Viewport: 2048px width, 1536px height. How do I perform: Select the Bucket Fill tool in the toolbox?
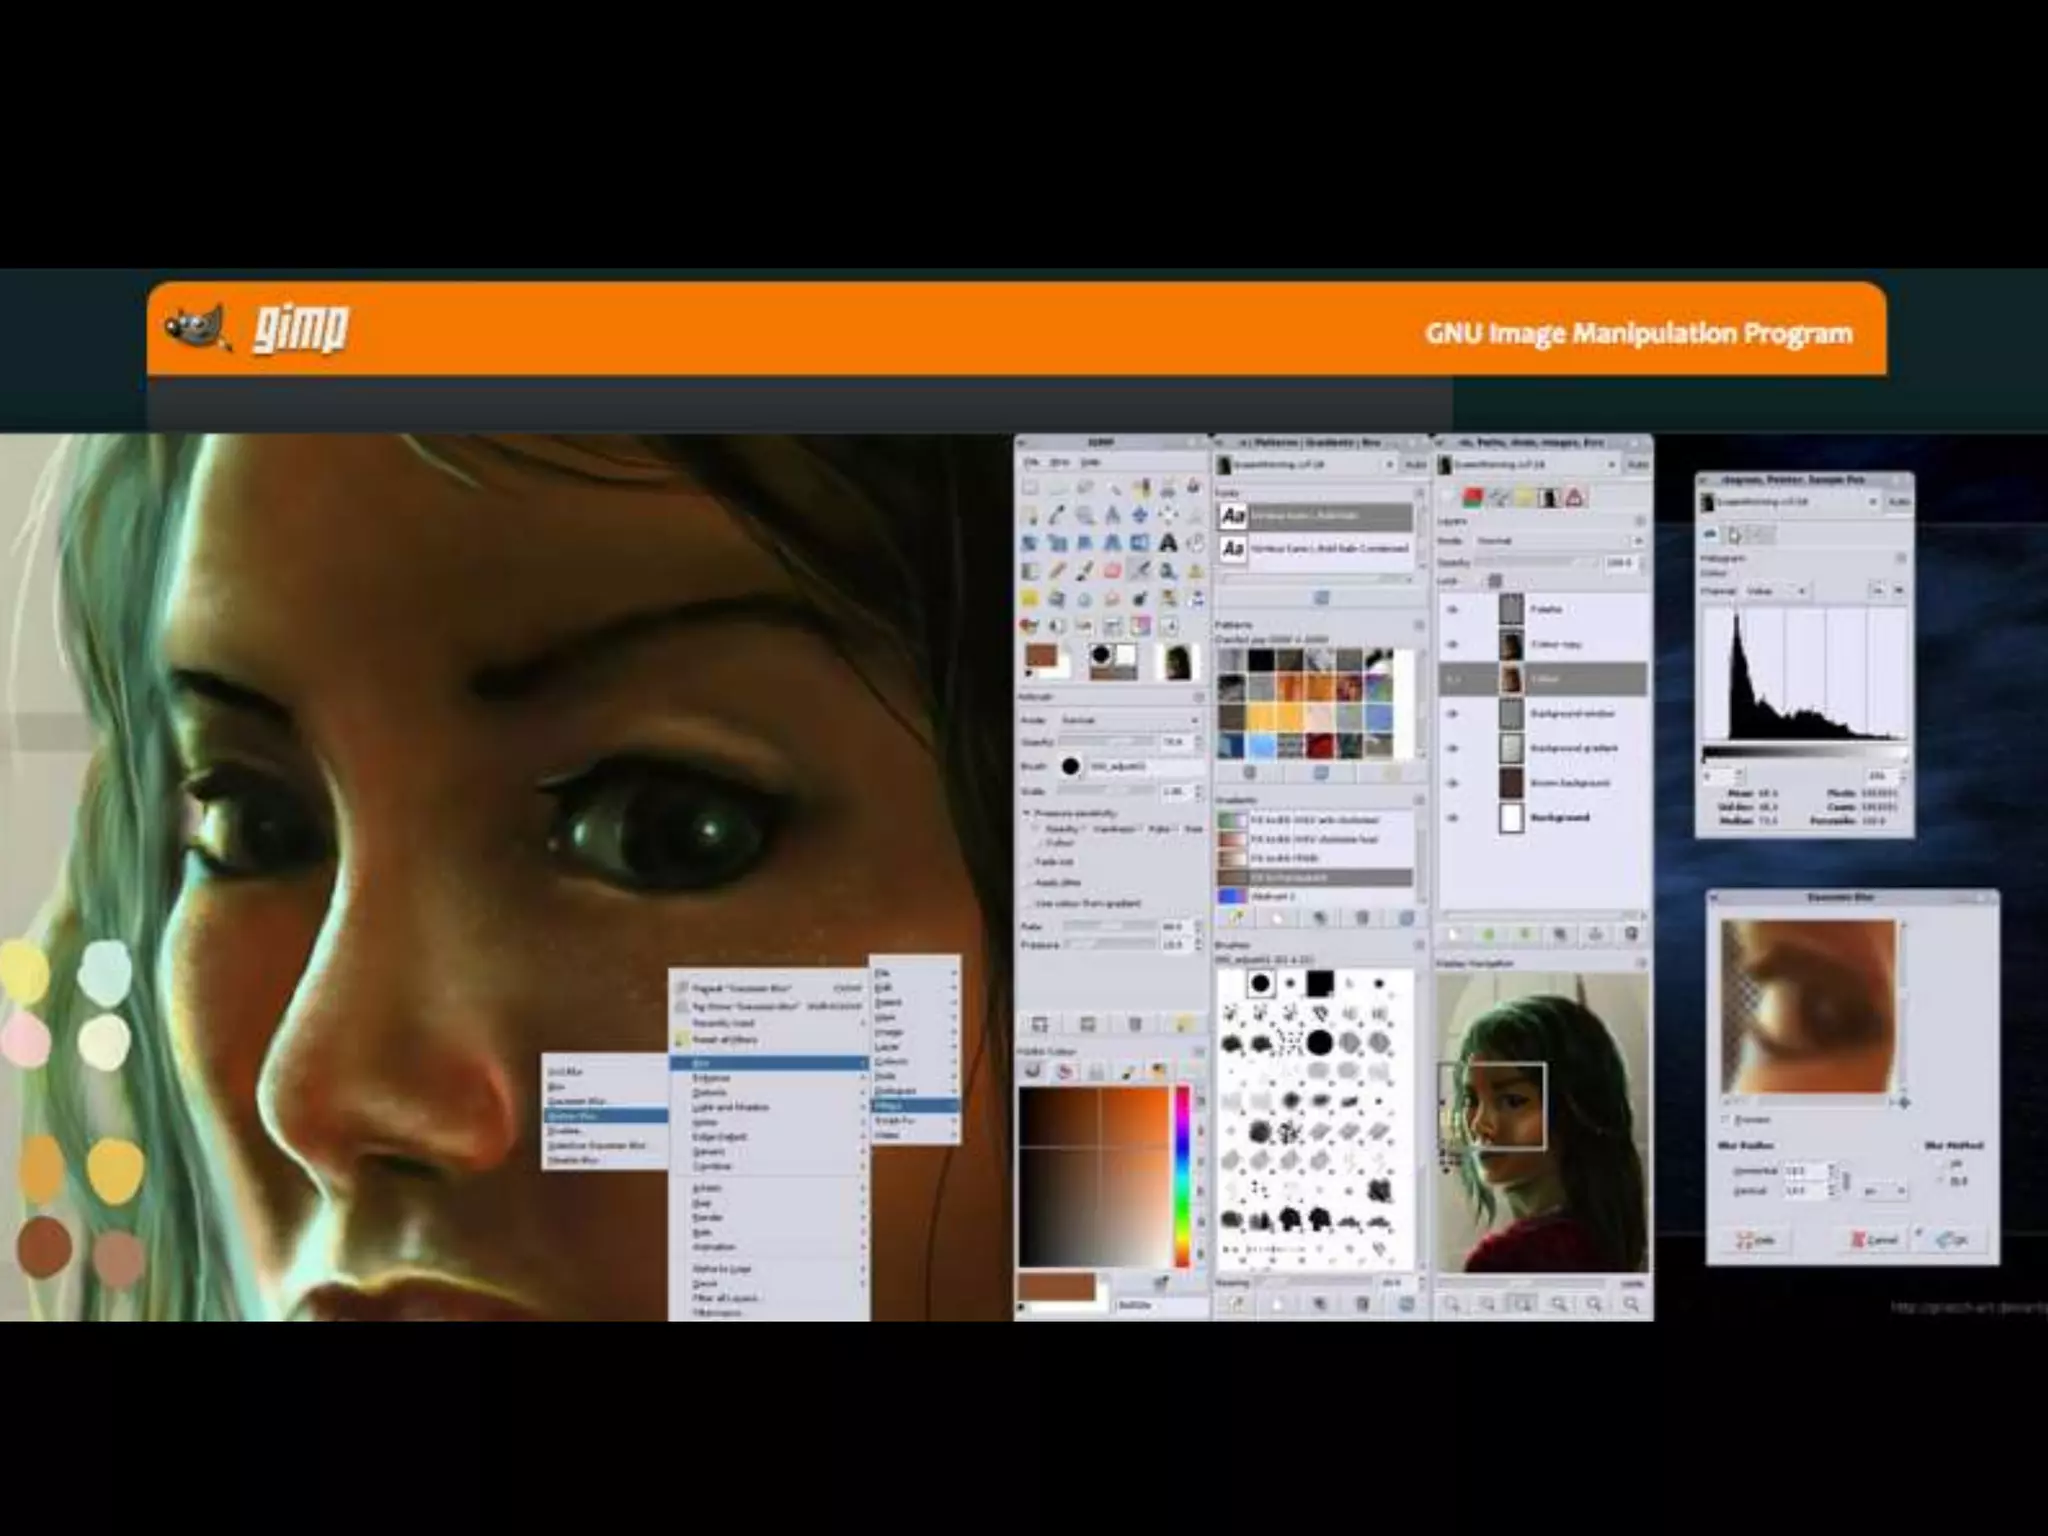pos(1196,541)
